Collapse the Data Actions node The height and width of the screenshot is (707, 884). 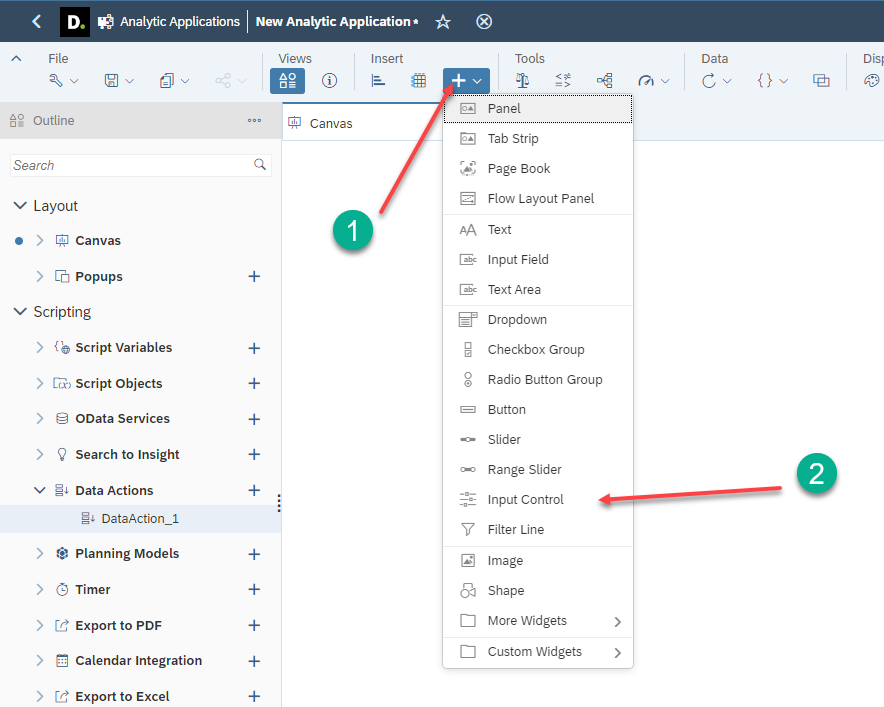tap(40, 490)
